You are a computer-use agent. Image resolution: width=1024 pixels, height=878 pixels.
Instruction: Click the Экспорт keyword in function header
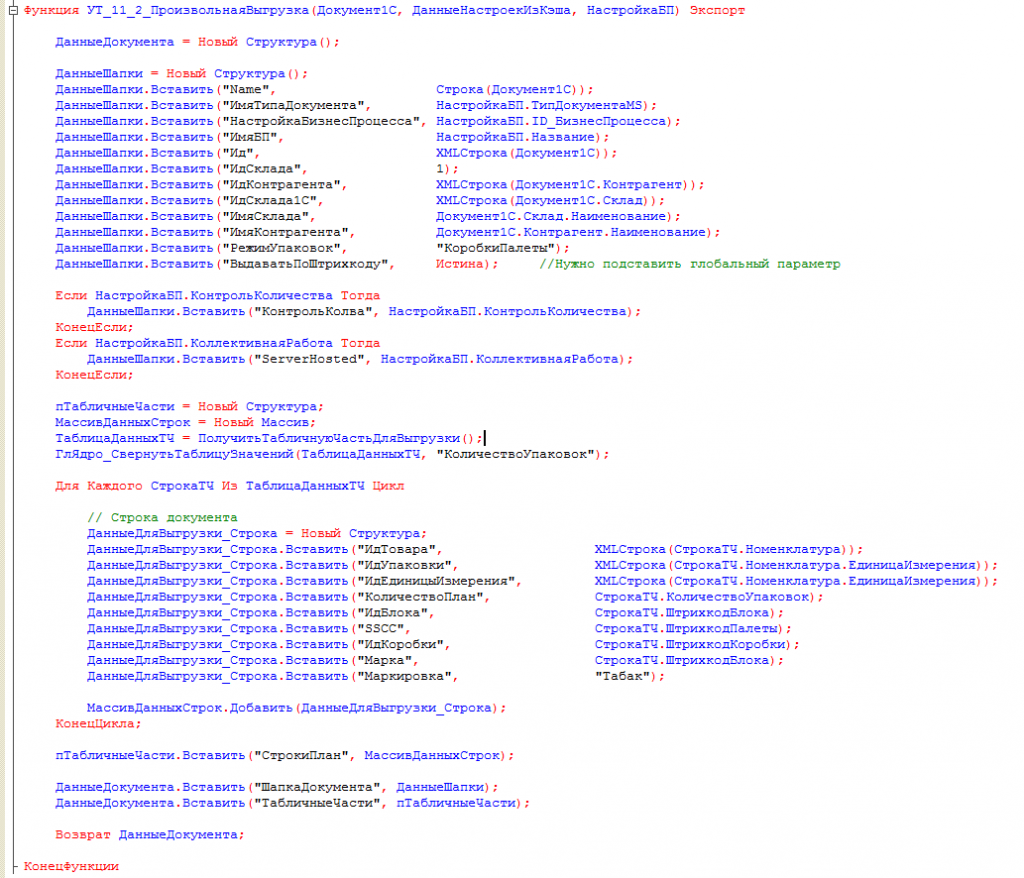point(716,10)
